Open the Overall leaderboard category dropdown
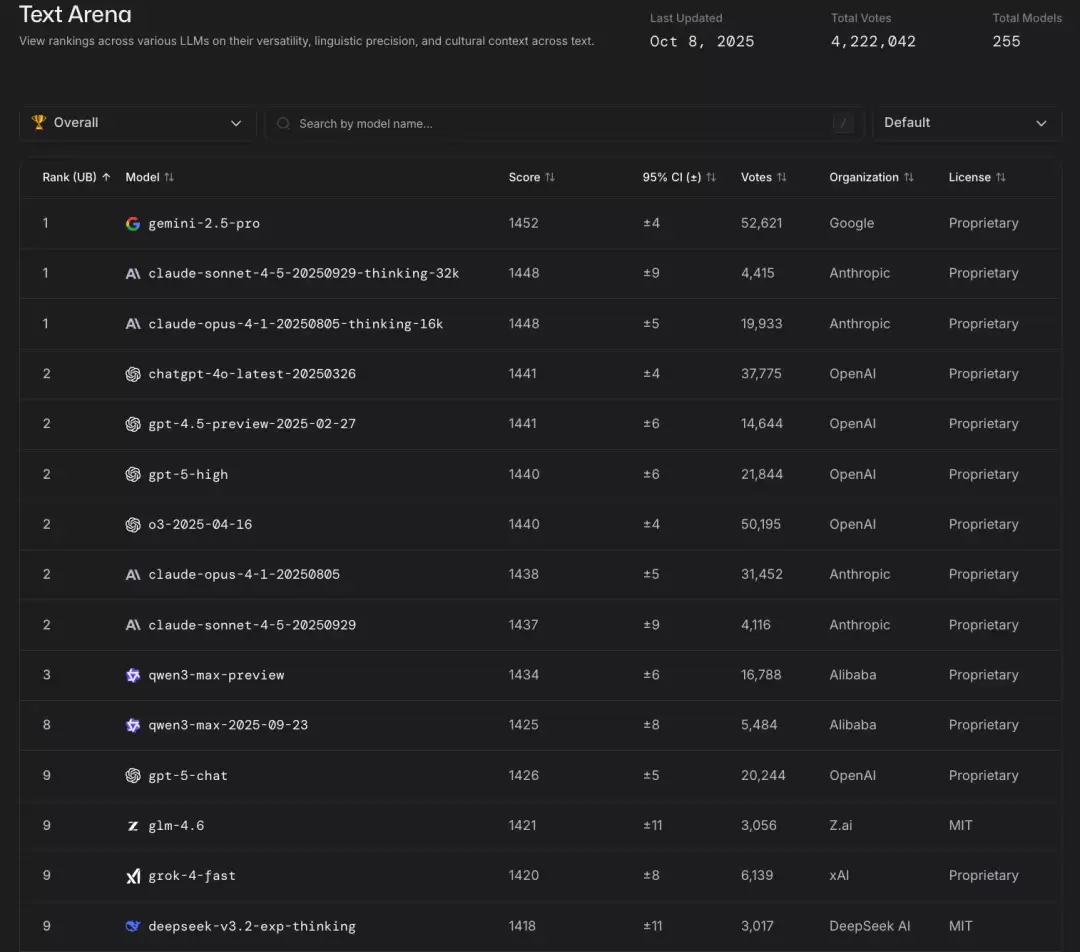 pos(137,122)
